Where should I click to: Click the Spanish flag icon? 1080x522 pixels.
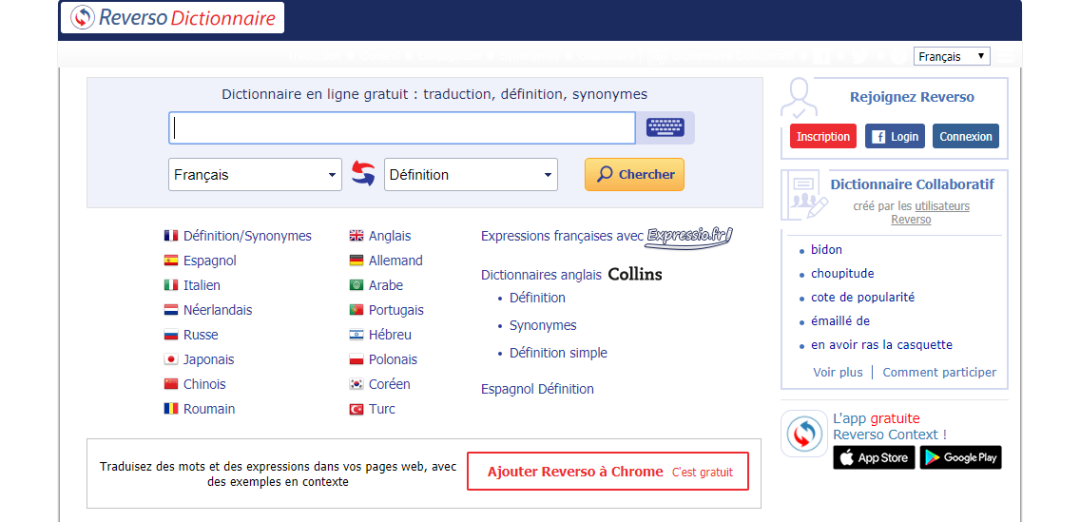(x=171, y=261)
